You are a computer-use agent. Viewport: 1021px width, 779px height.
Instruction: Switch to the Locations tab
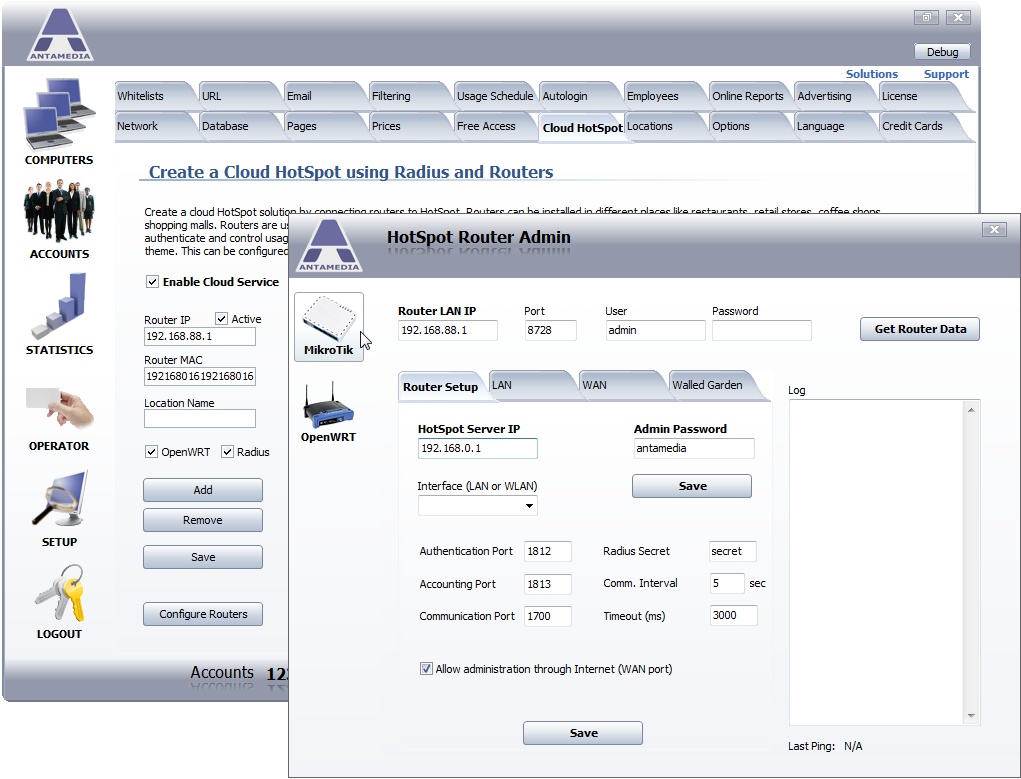pyautogui.click(x=664, y=126)
